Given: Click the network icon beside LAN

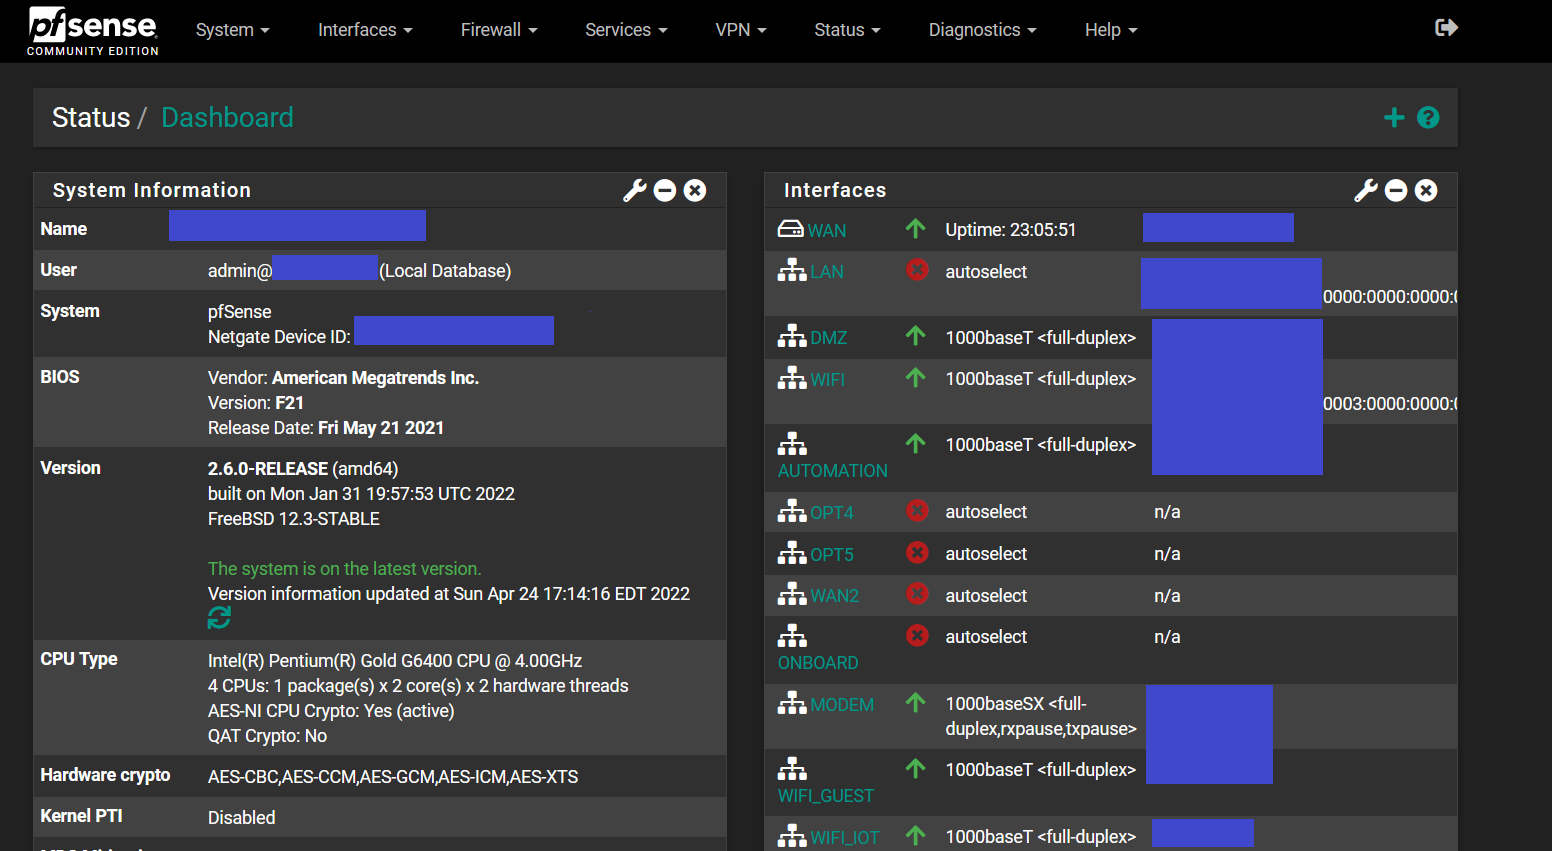Looking at the screenshot, I should pos(792,270).
